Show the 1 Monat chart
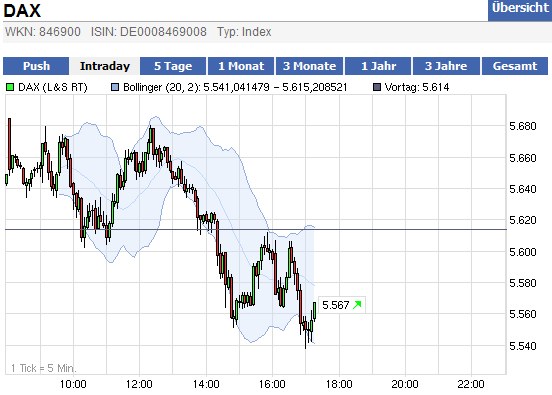Screen dimensions: 552x395 pyautogui.click(x=241, y=66)
